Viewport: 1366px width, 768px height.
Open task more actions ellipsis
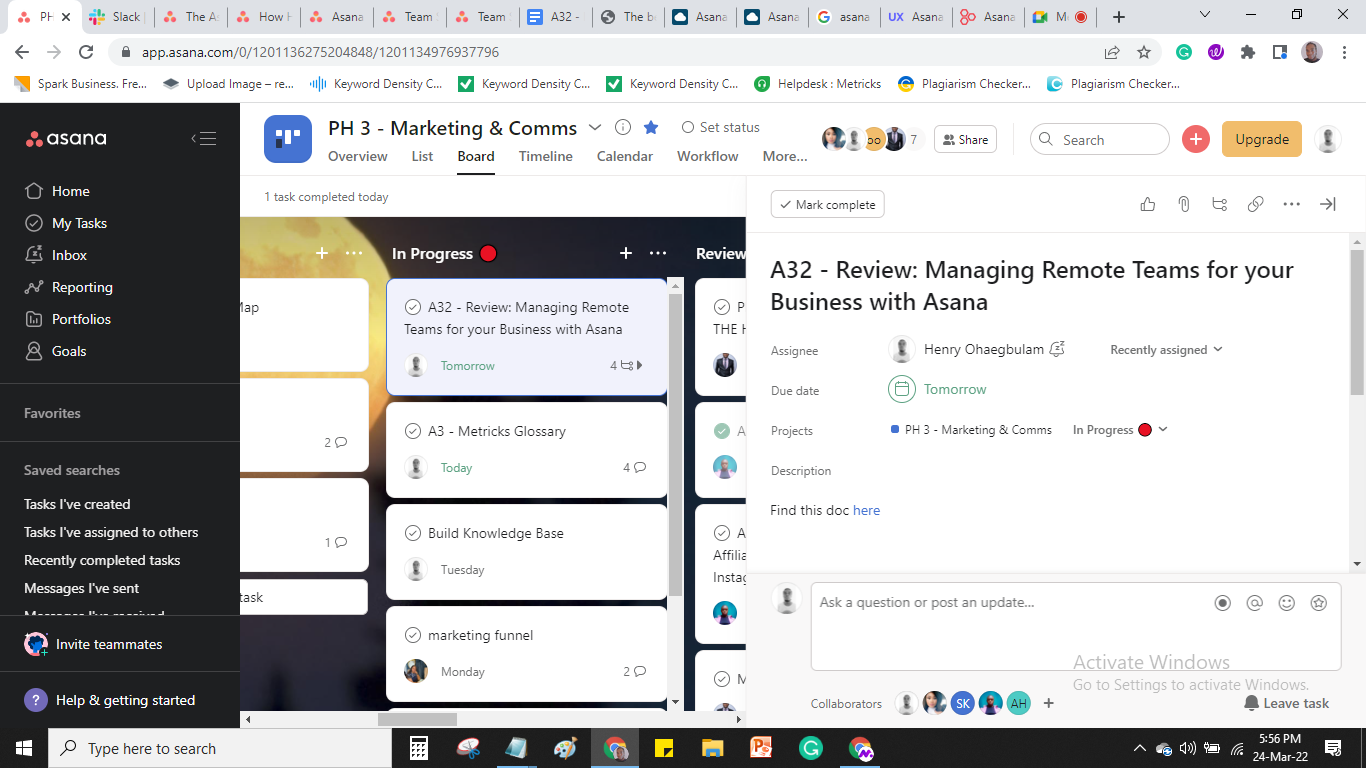1291,204
